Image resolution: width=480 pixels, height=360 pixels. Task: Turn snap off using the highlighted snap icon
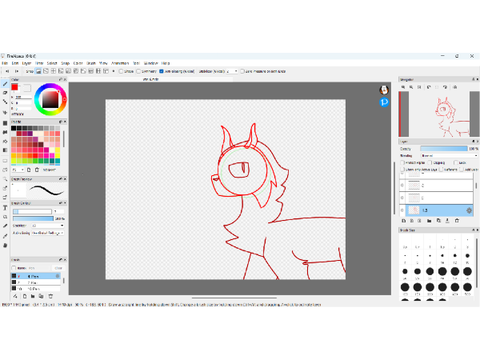click(39, 71)
